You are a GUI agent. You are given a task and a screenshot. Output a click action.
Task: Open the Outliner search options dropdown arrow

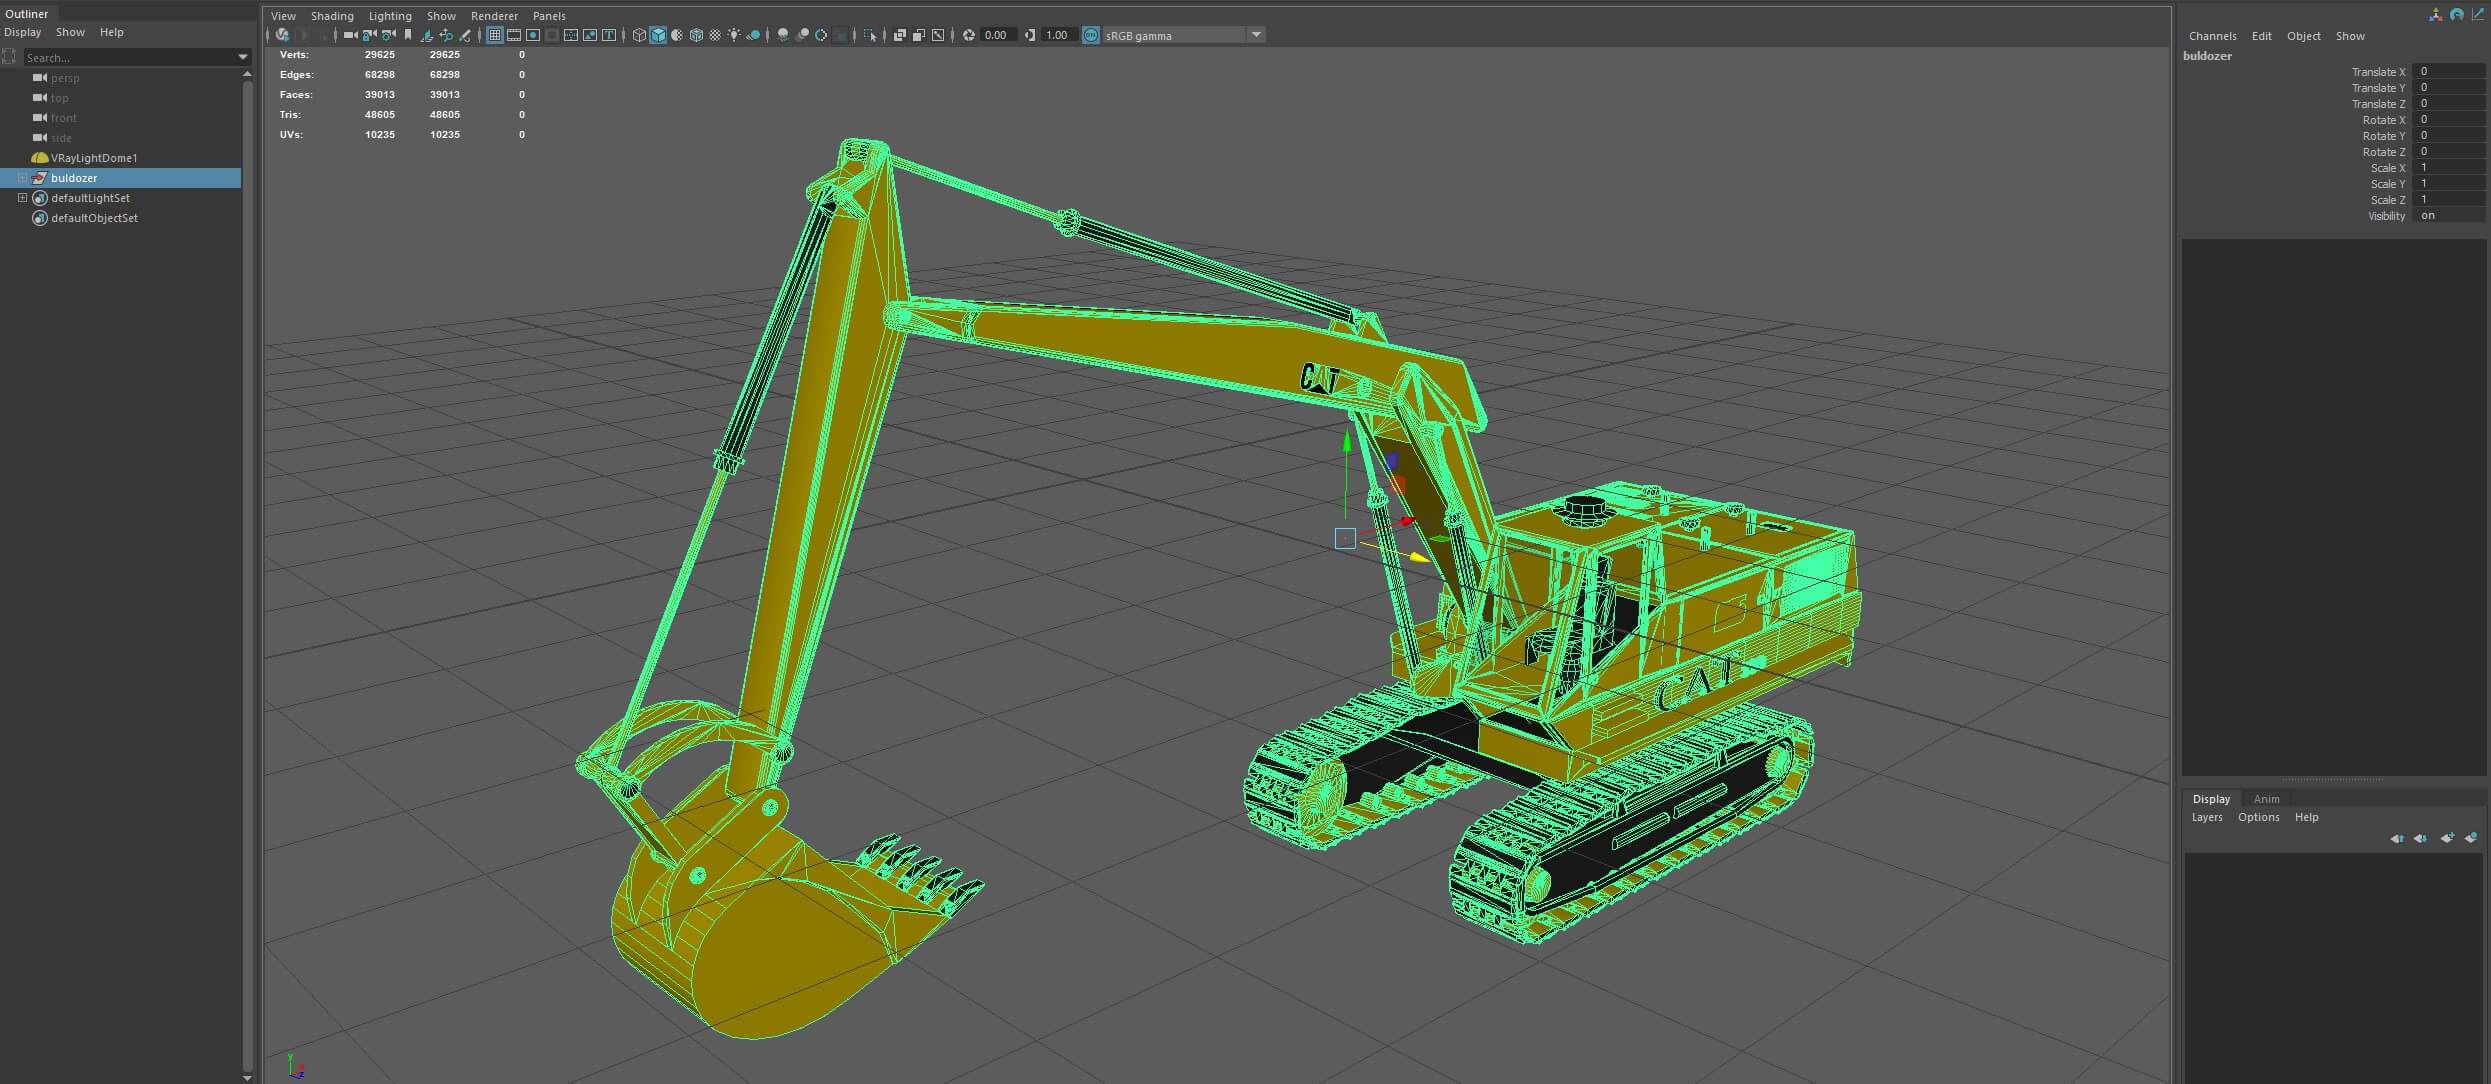(242, 58)
